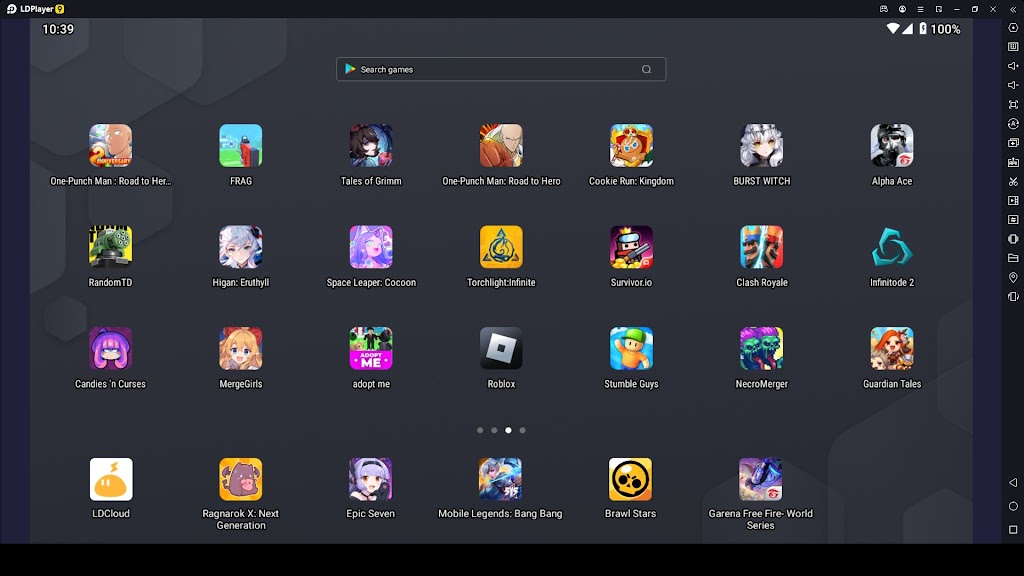Collapse the right sidebar with double chevron
The image size is (1024, 576).
(1013, 9)
